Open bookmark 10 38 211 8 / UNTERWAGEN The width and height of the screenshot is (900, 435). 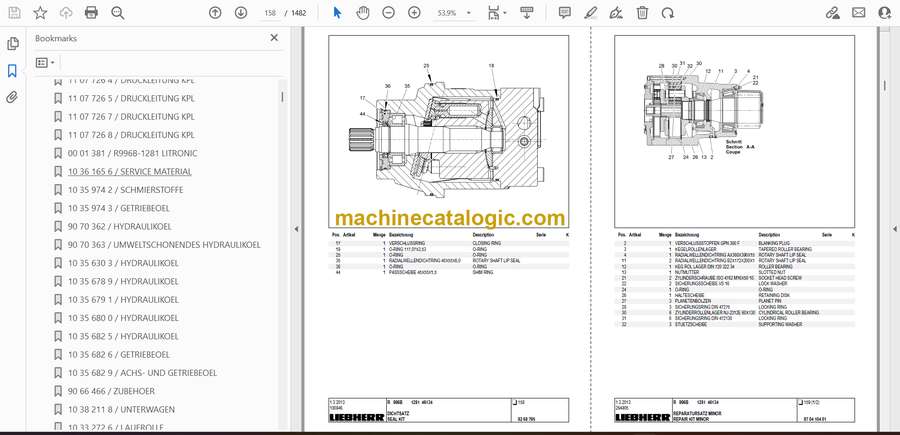(x=121, y=409)
